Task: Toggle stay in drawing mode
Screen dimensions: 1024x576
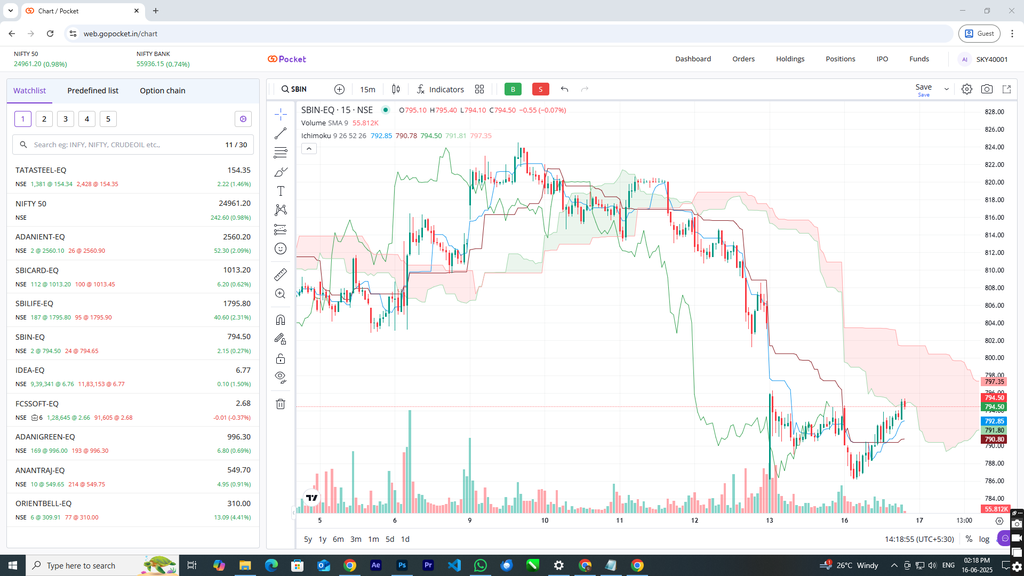Action: (280, 339)
